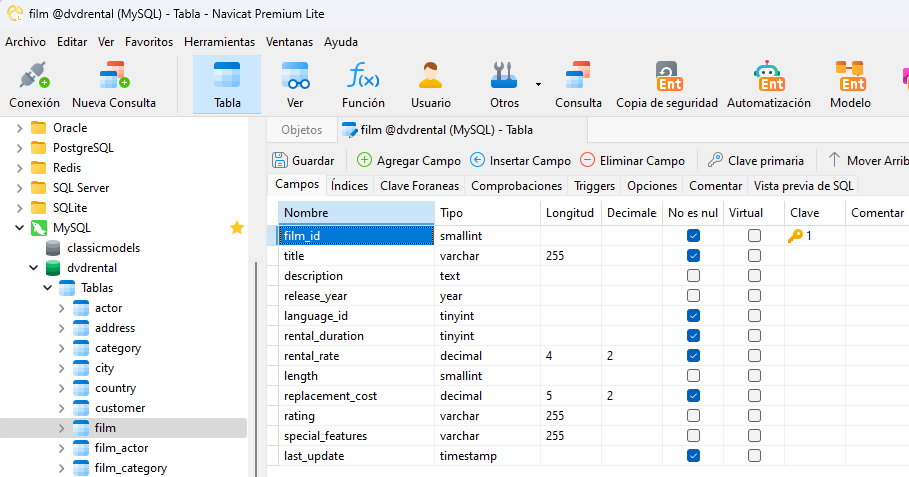Screen dimensions: 909x477
Task: Open the Otros dropdown arrow
Action: pyautogui.click(x=538, y=85)
